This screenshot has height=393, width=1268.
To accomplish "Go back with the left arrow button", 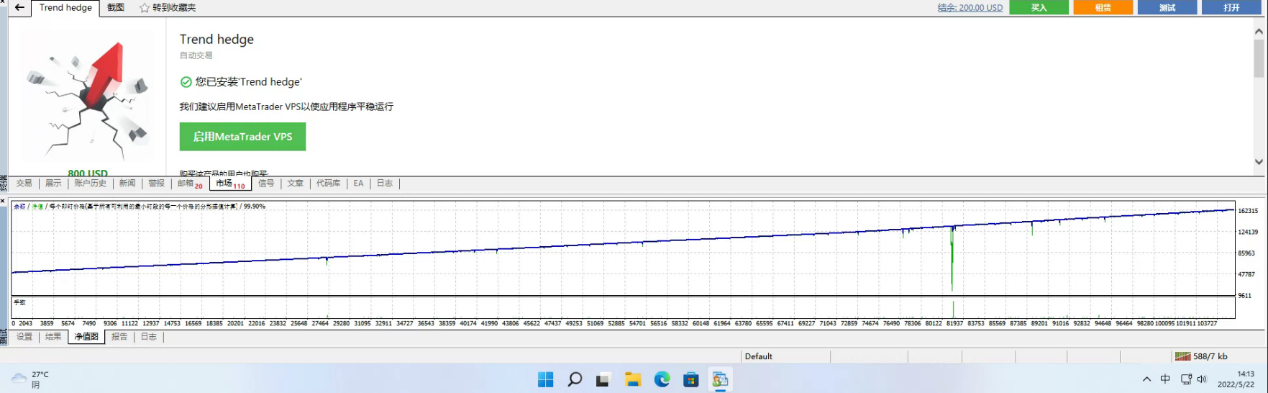I will [x=19, y=7].
